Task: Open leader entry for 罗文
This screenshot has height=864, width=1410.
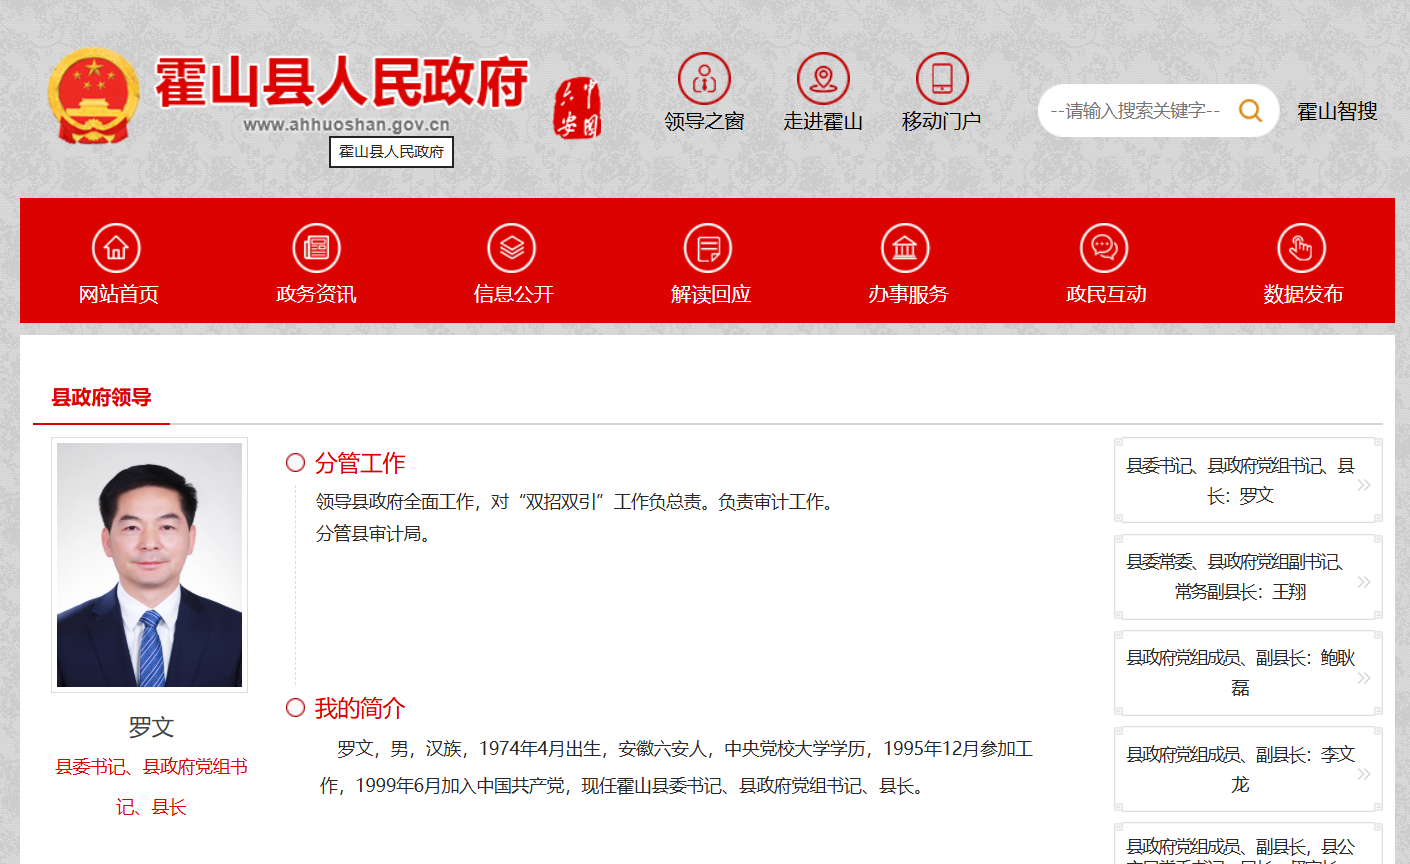Action: point(1240,481)
